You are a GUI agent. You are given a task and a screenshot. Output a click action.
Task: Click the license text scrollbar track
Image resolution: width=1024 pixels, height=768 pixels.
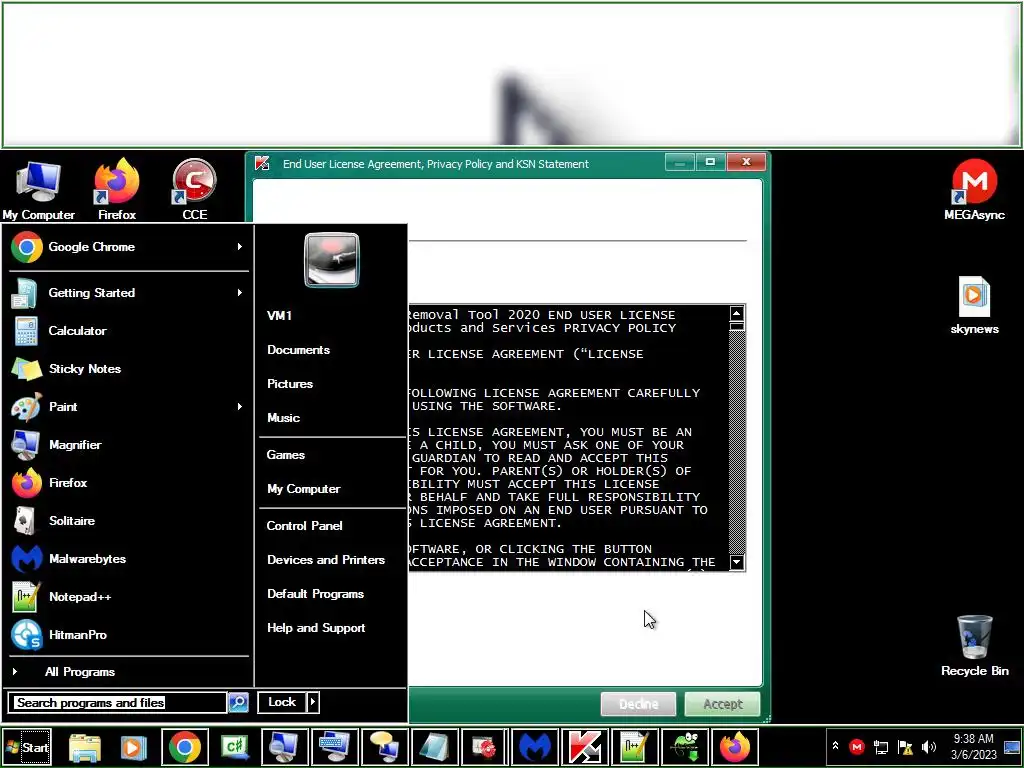tap(737, 444)
